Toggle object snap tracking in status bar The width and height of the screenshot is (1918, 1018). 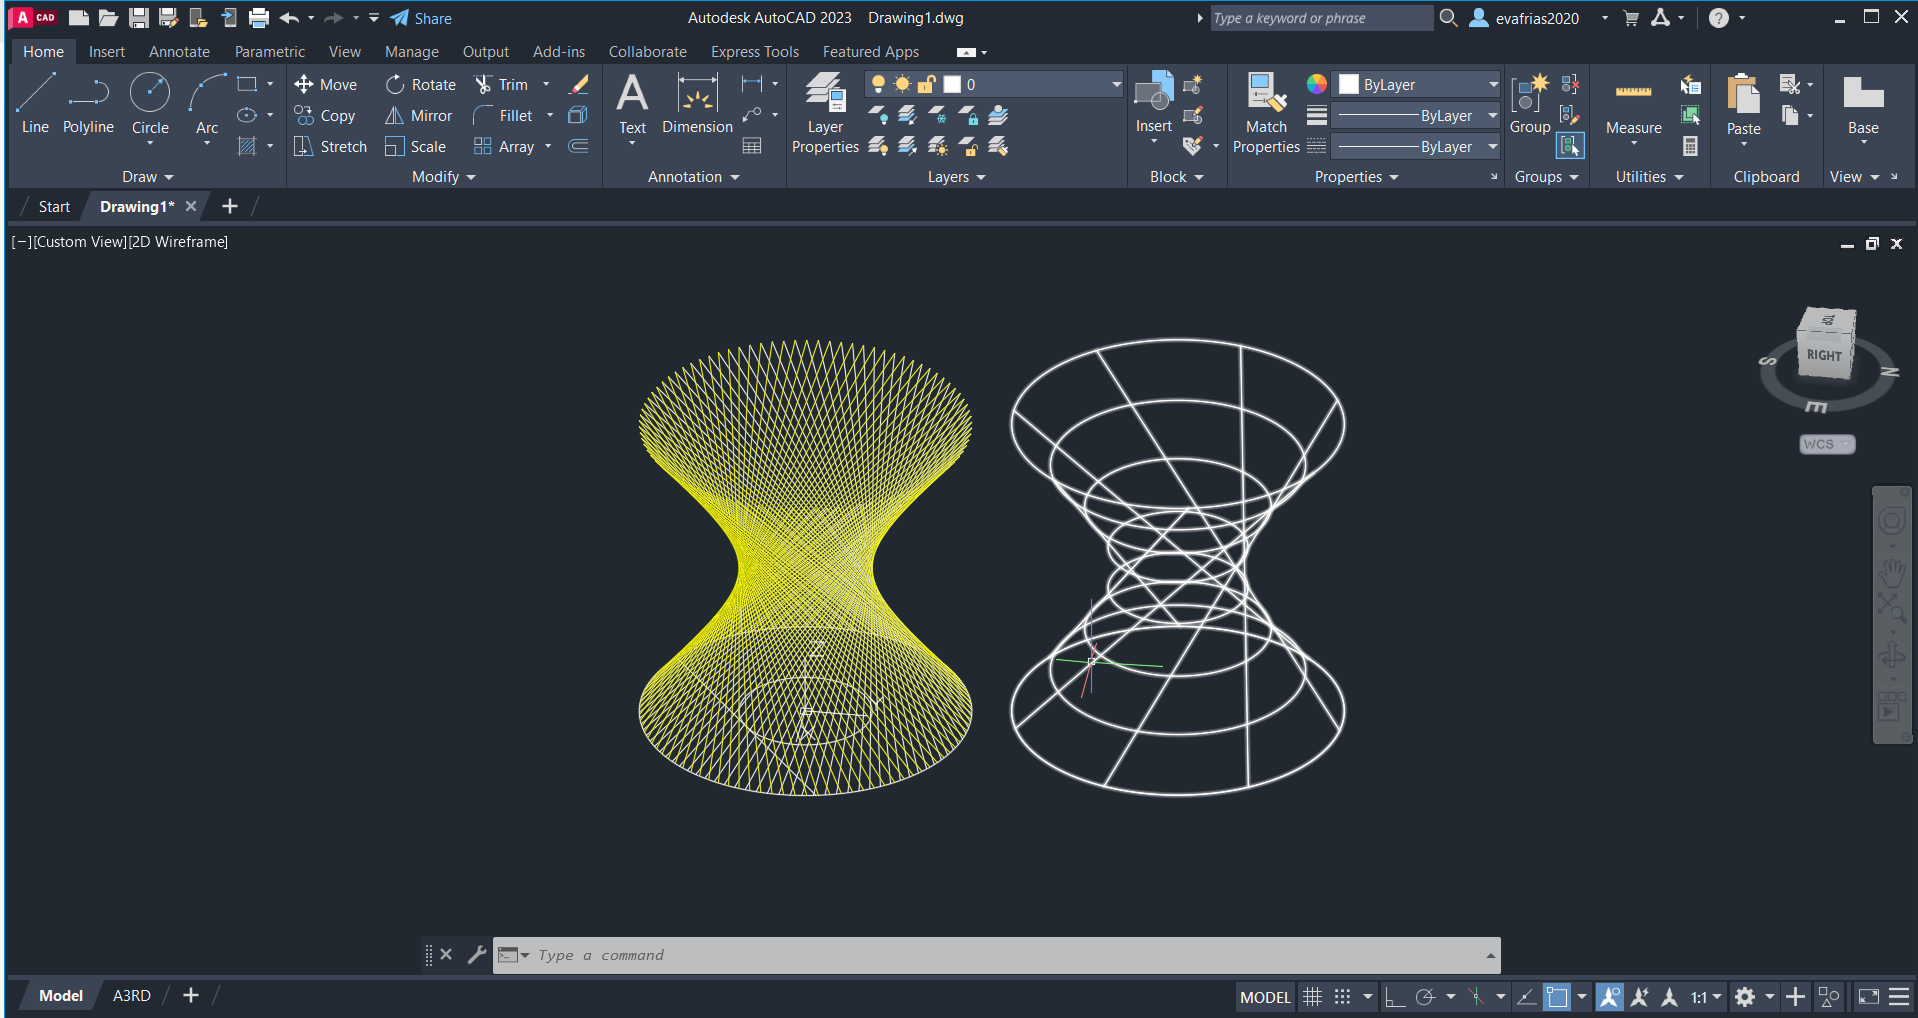pyautogui.click(x=1526, y=997)
